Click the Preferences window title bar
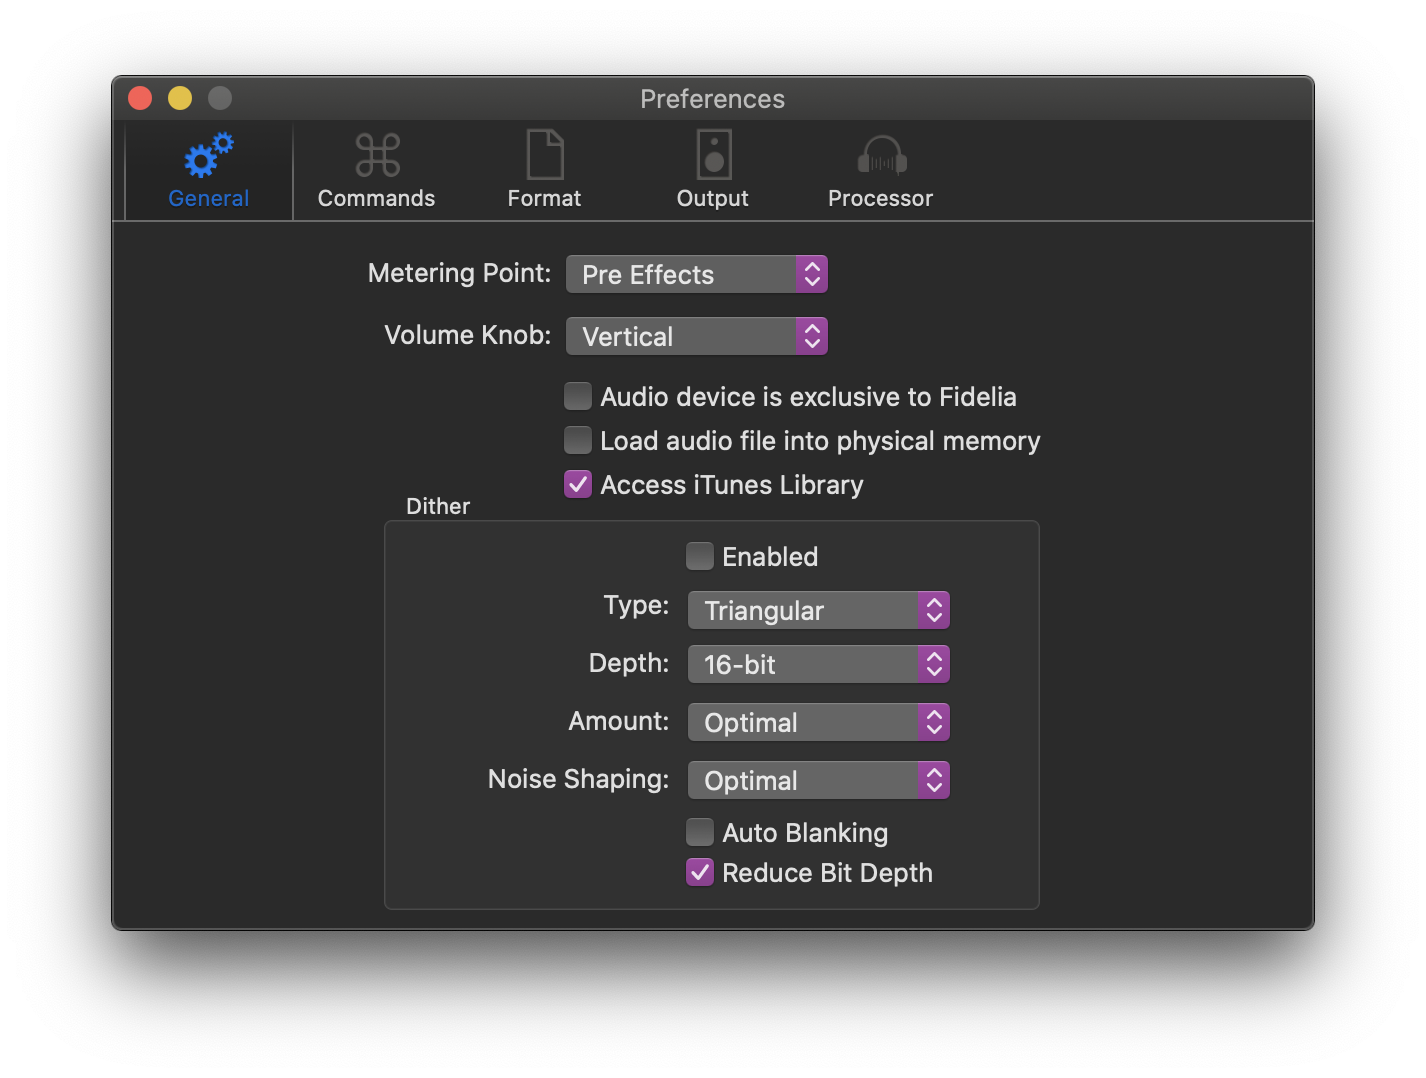The height and width of the screenshot is (1078, 1426). (712, 99)
